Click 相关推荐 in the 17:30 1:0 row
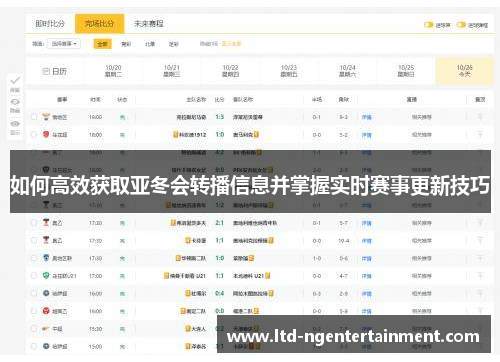Image resolution: width=500 pixels, height=362 pixels. coord(422,258)
